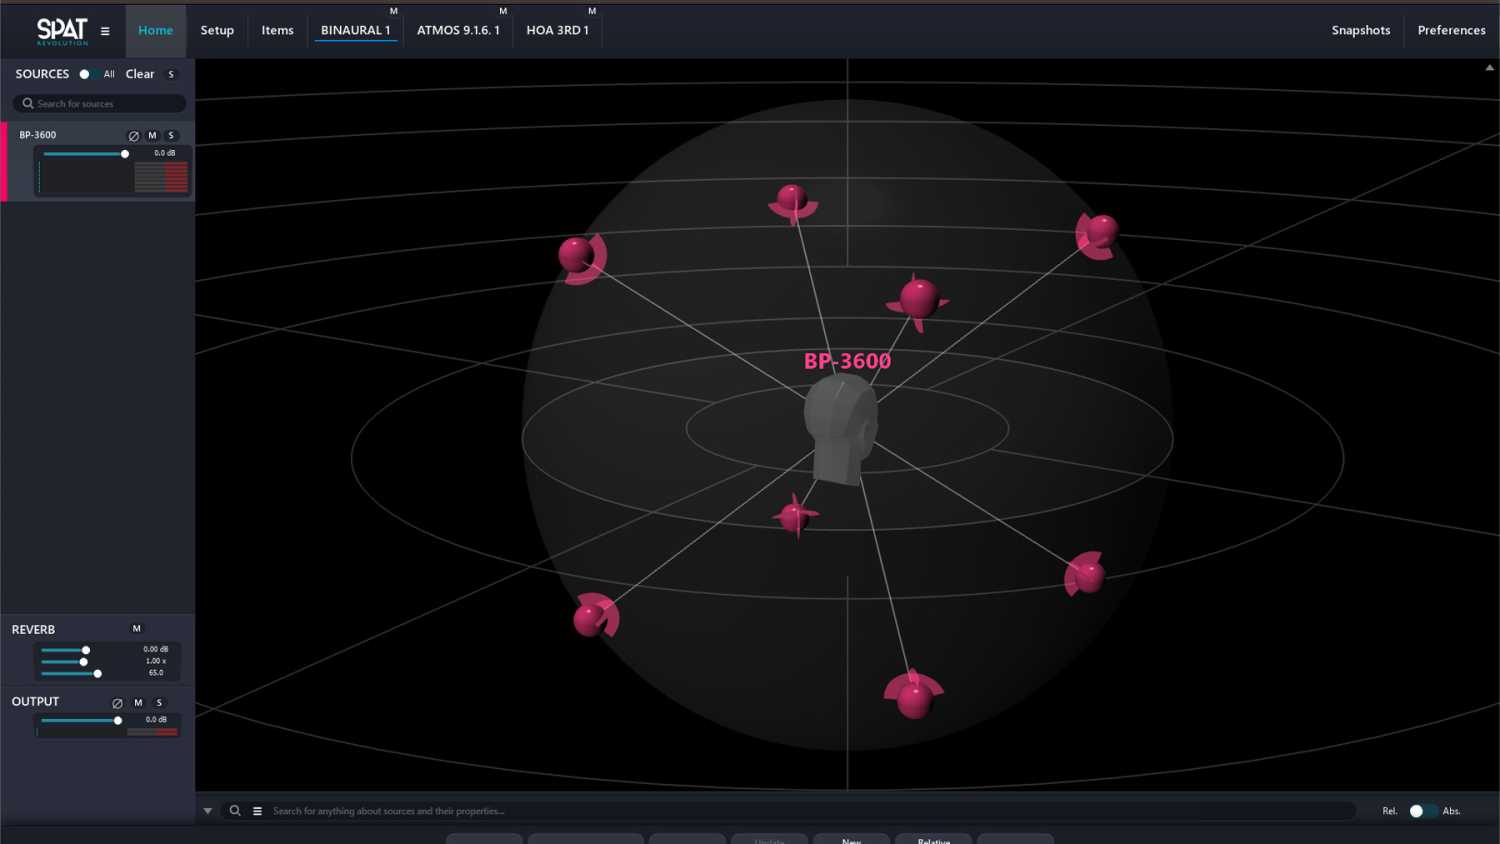
Task: Mute the REVERB section
Action: [x=135, y=628]
